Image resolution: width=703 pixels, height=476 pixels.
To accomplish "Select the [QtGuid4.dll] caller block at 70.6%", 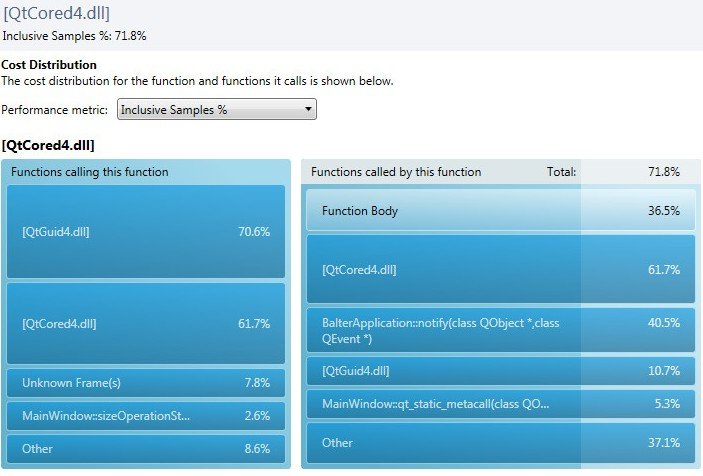I will tap(146, 231).
